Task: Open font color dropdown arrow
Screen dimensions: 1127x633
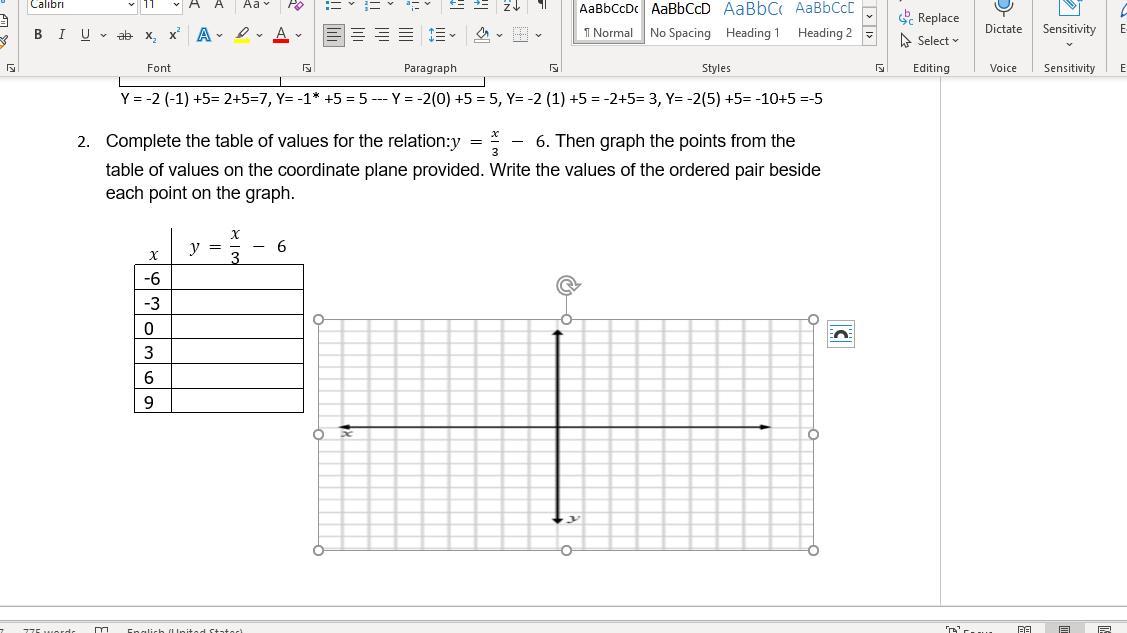Action: point(298,34)
